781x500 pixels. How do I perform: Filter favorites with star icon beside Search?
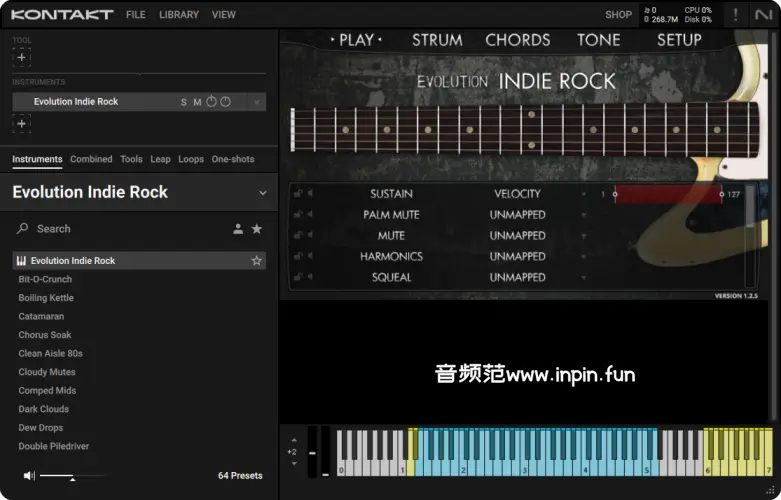click(x=257, y=229)
